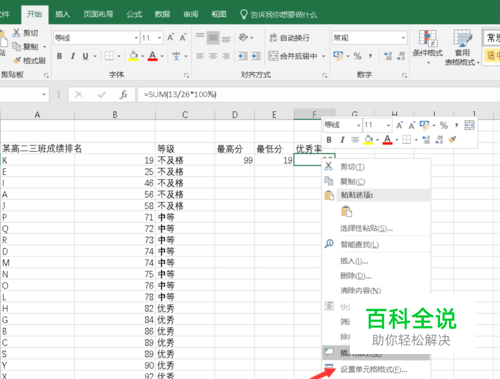Choose 删除 (Delete) in context menu
Viewport: 500px width, 379px height.
pos(376,276)
